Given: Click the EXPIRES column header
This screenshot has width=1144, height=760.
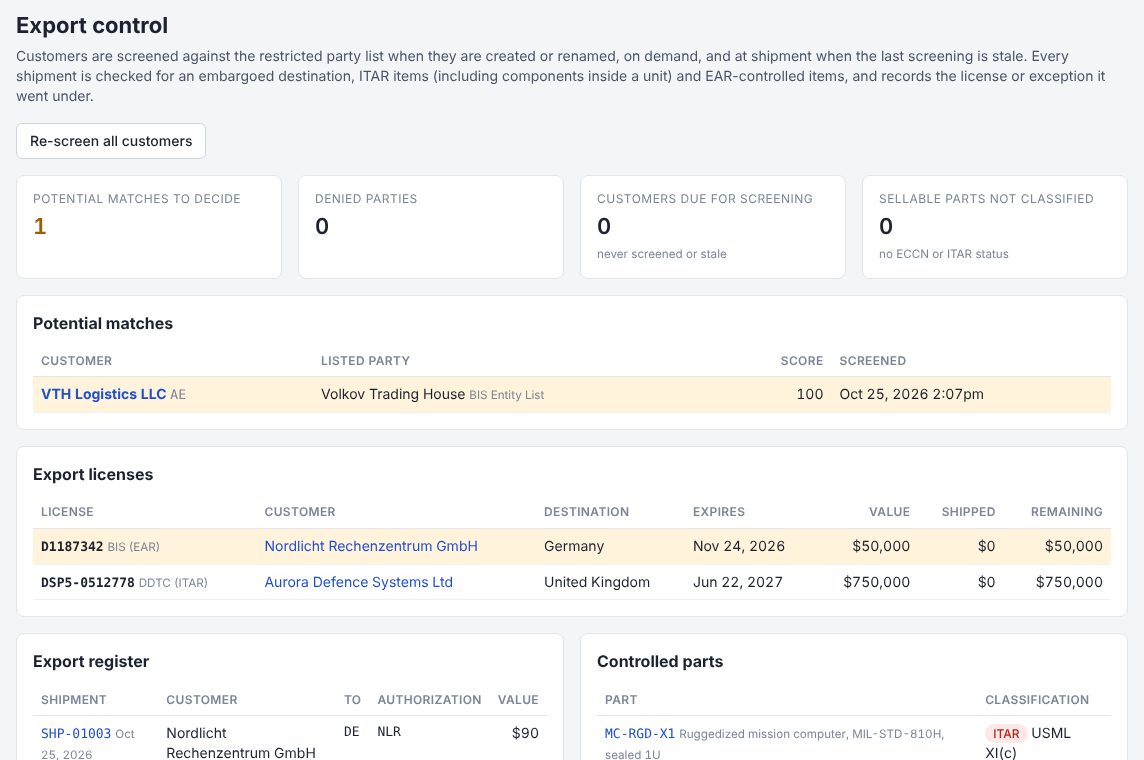Looking at the screenshot, I should coord(719,512).
